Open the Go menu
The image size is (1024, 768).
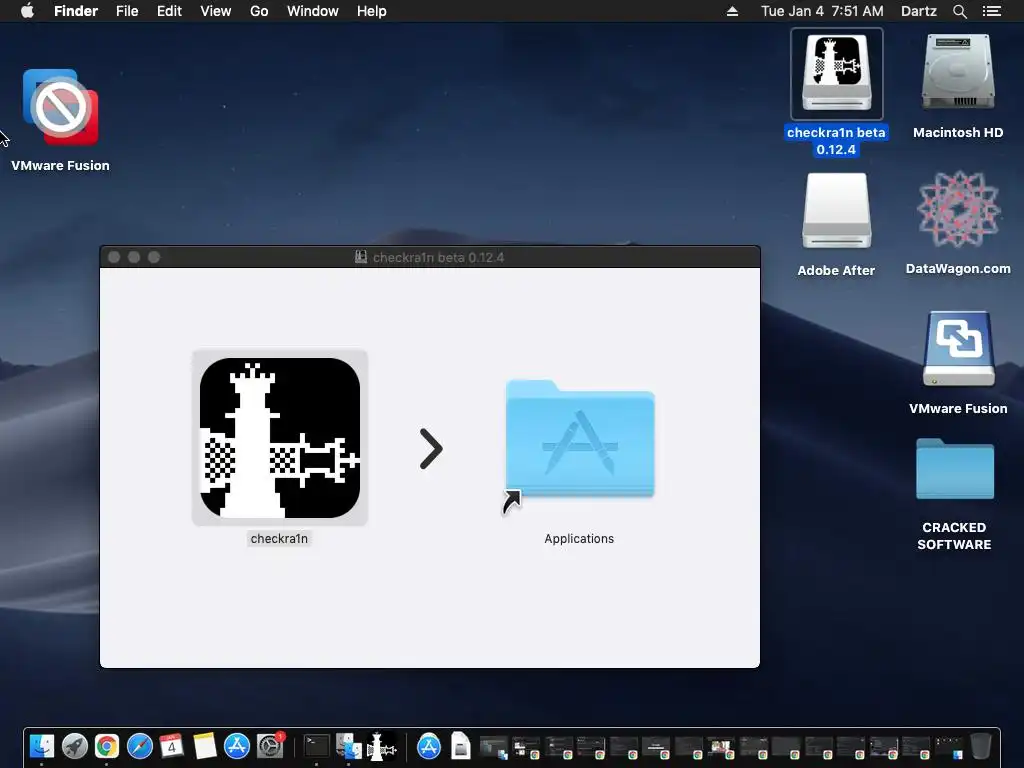[x=259, y=11]
